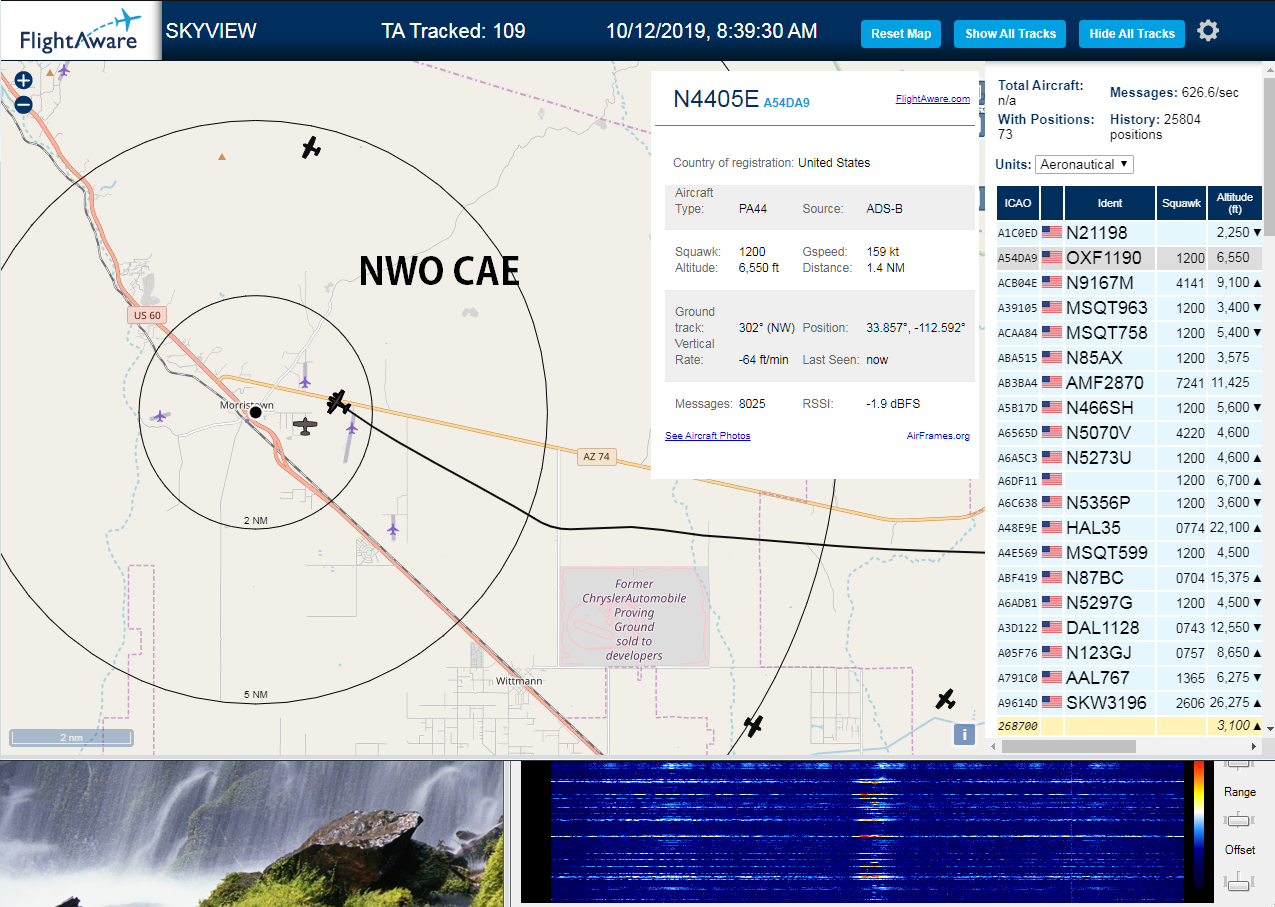Open the FlightAware.com link in aircraft panel
Screen dimensions: 1275x907
[x=932, y=99]
